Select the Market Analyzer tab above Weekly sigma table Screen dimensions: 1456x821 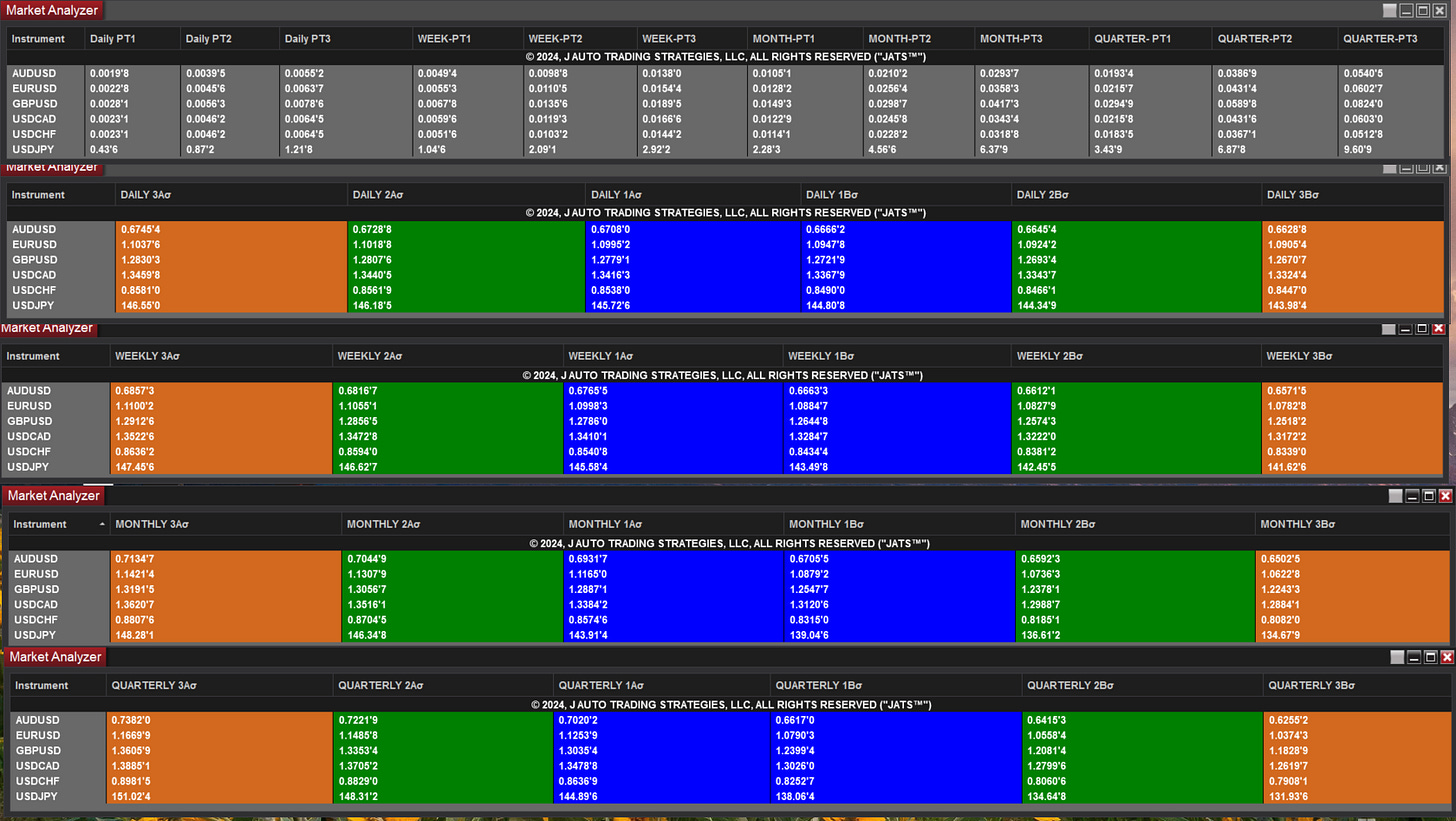(x=47, y=328)
